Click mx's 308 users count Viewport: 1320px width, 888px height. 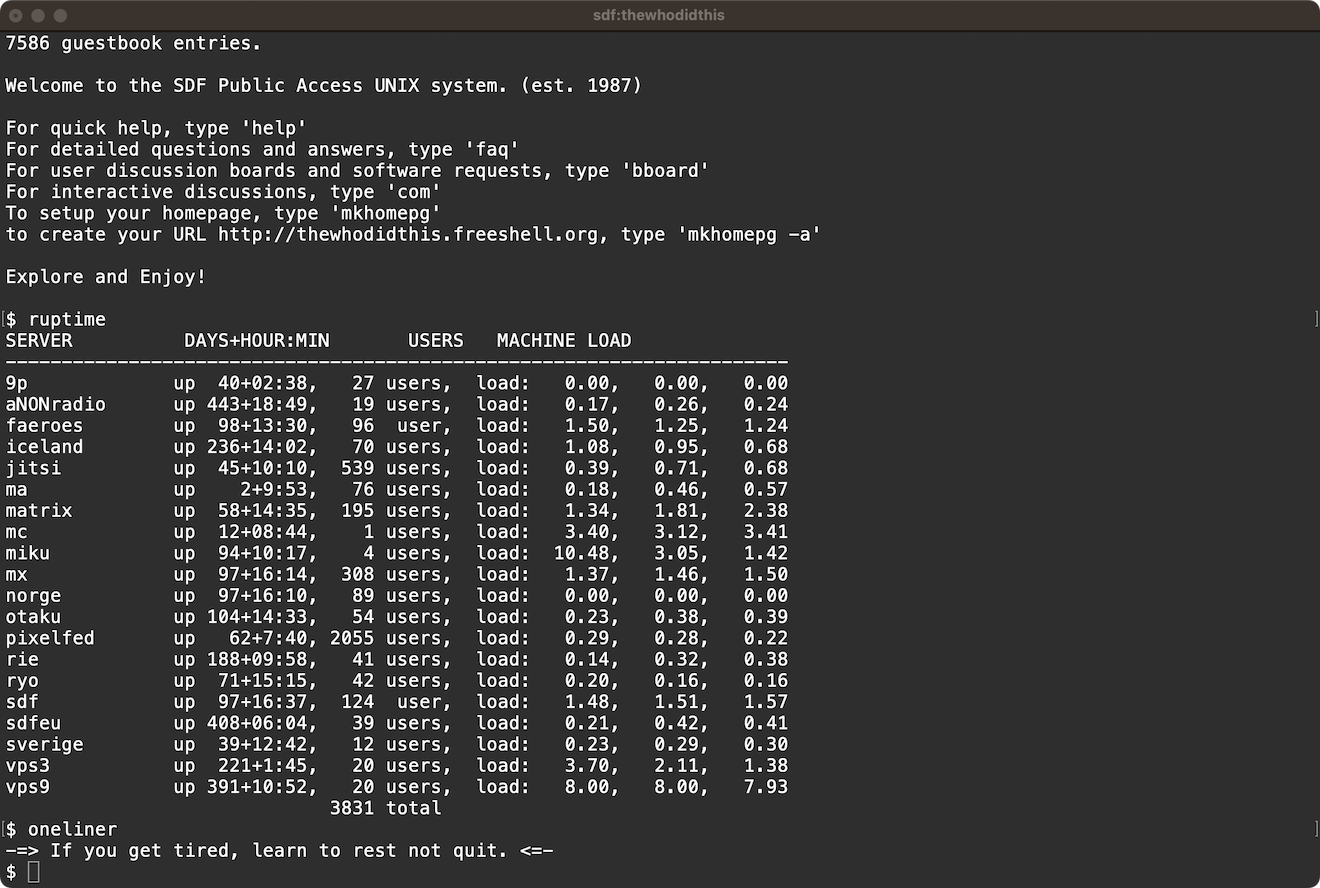point(358,574)
